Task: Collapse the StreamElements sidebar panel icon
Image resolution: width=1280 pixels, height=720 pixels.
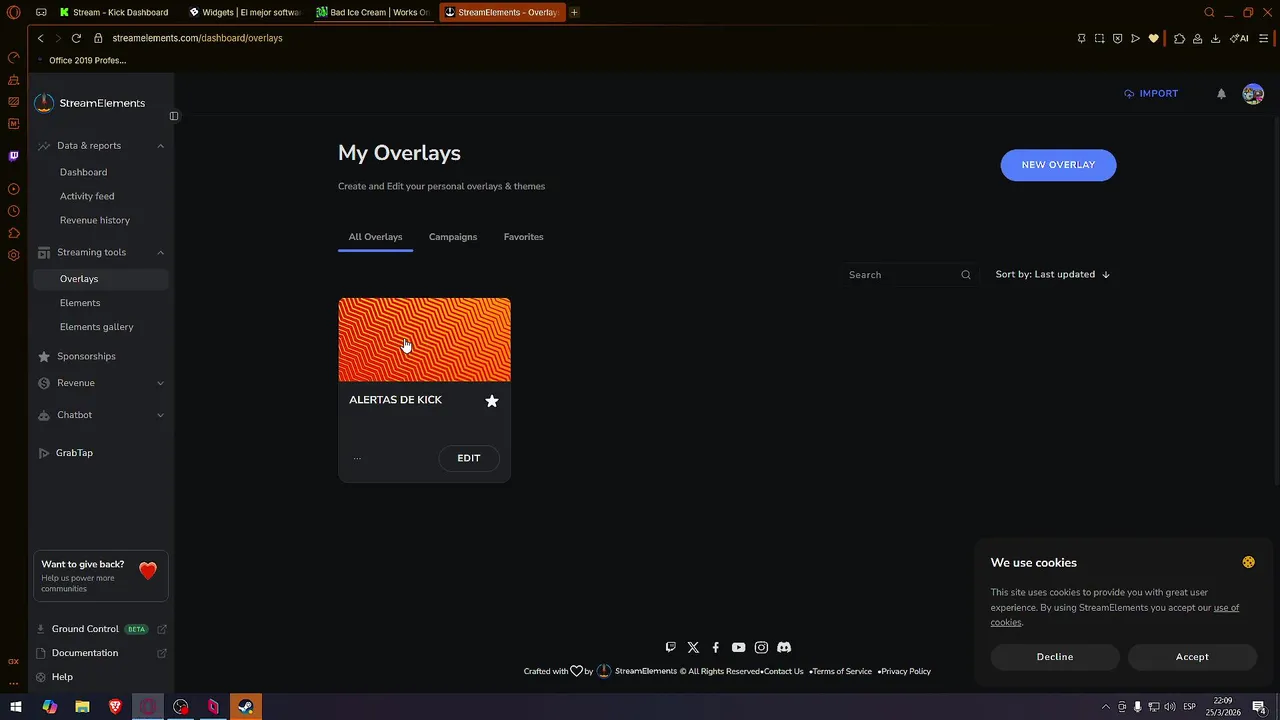Action: point(174,116)
